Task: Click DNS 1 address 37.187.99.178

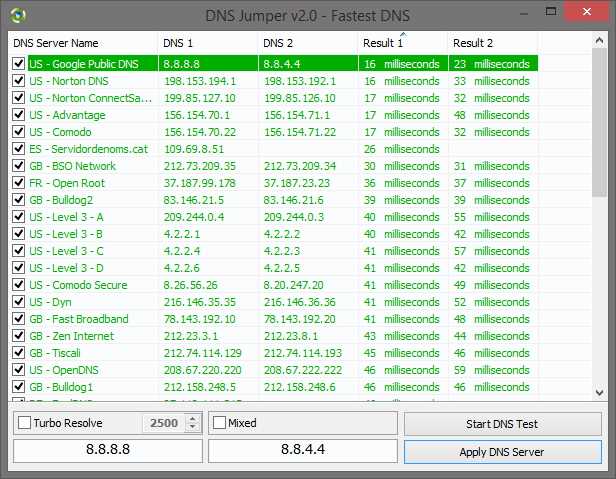Action: click(200, 183)
